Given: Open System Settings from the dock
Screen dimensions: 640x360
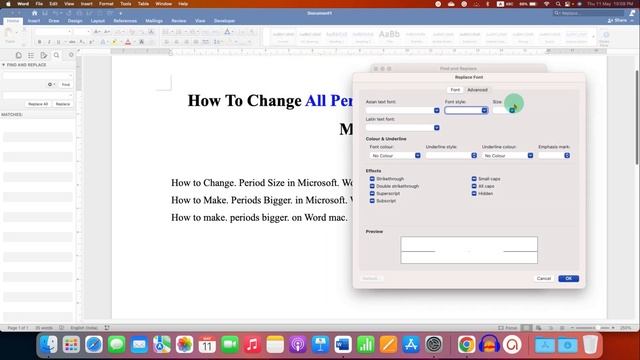Looking at the screenshot, I should pyautogui.click(x=433, y=344).
